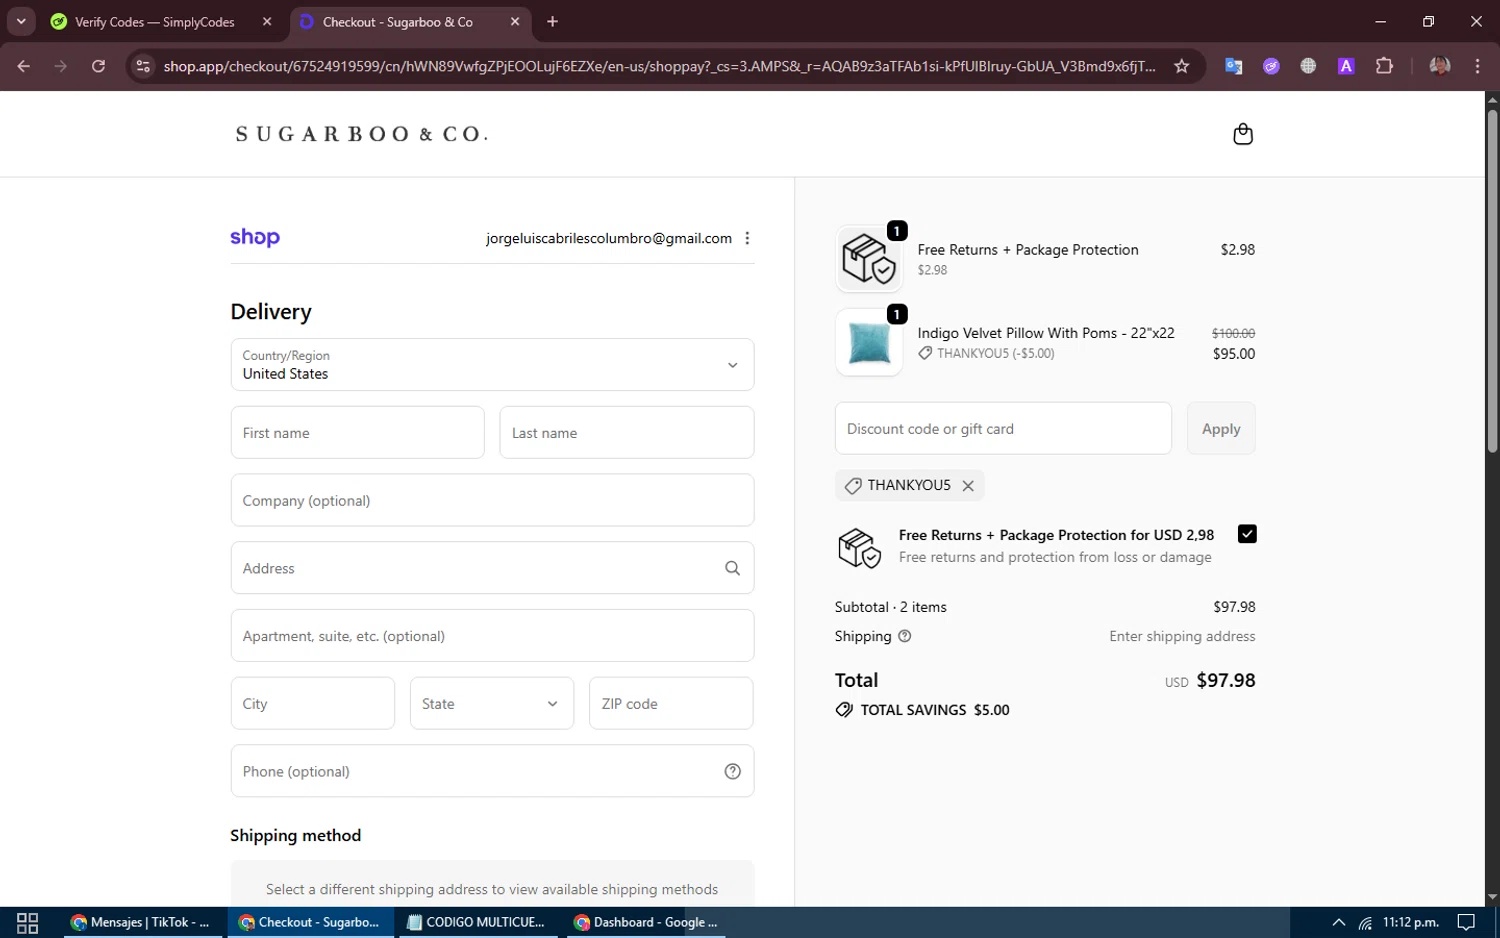1500x938 pixels.
Task: Click the Discount code or gift card field
Action: click(x=1003, y=428)
